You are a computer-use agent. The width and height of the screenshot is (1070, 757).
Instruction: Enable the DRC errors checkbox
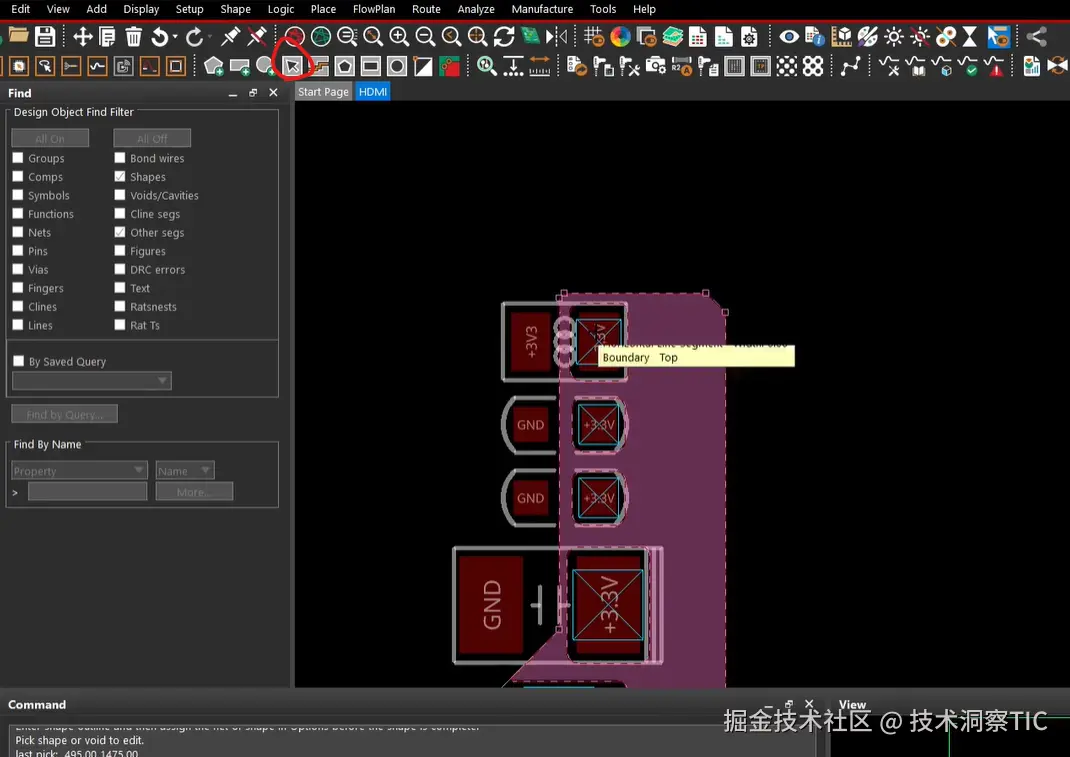[x=120, y=269]
